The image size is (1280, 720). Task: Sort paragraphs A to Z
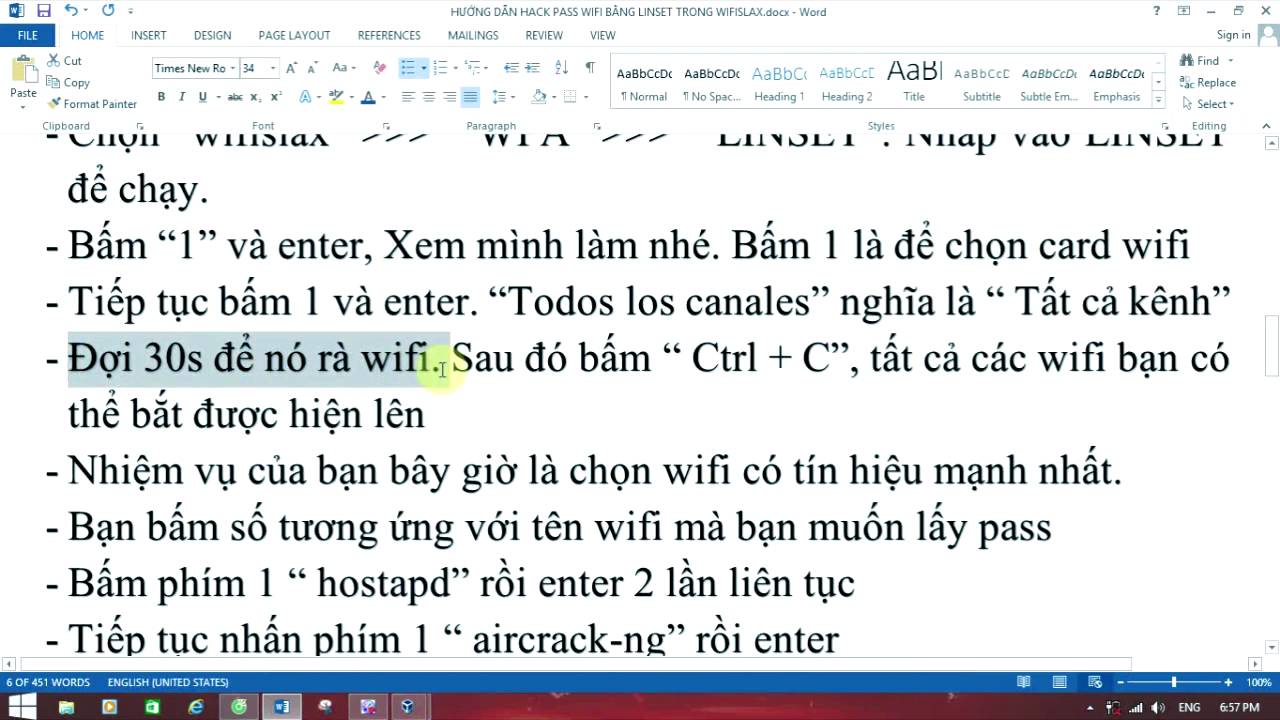click(562, 68)
